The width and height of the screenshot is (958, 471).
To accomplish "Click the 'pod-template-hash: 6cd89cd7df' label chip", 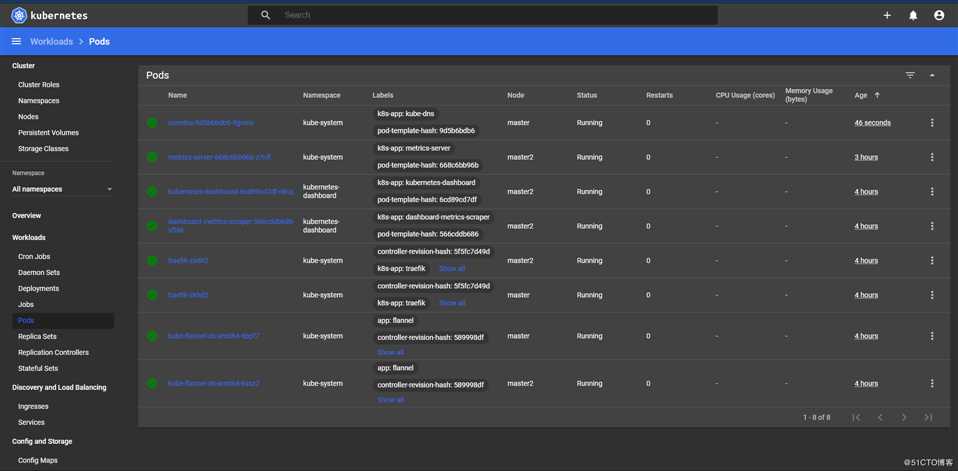I will (427, 200).
